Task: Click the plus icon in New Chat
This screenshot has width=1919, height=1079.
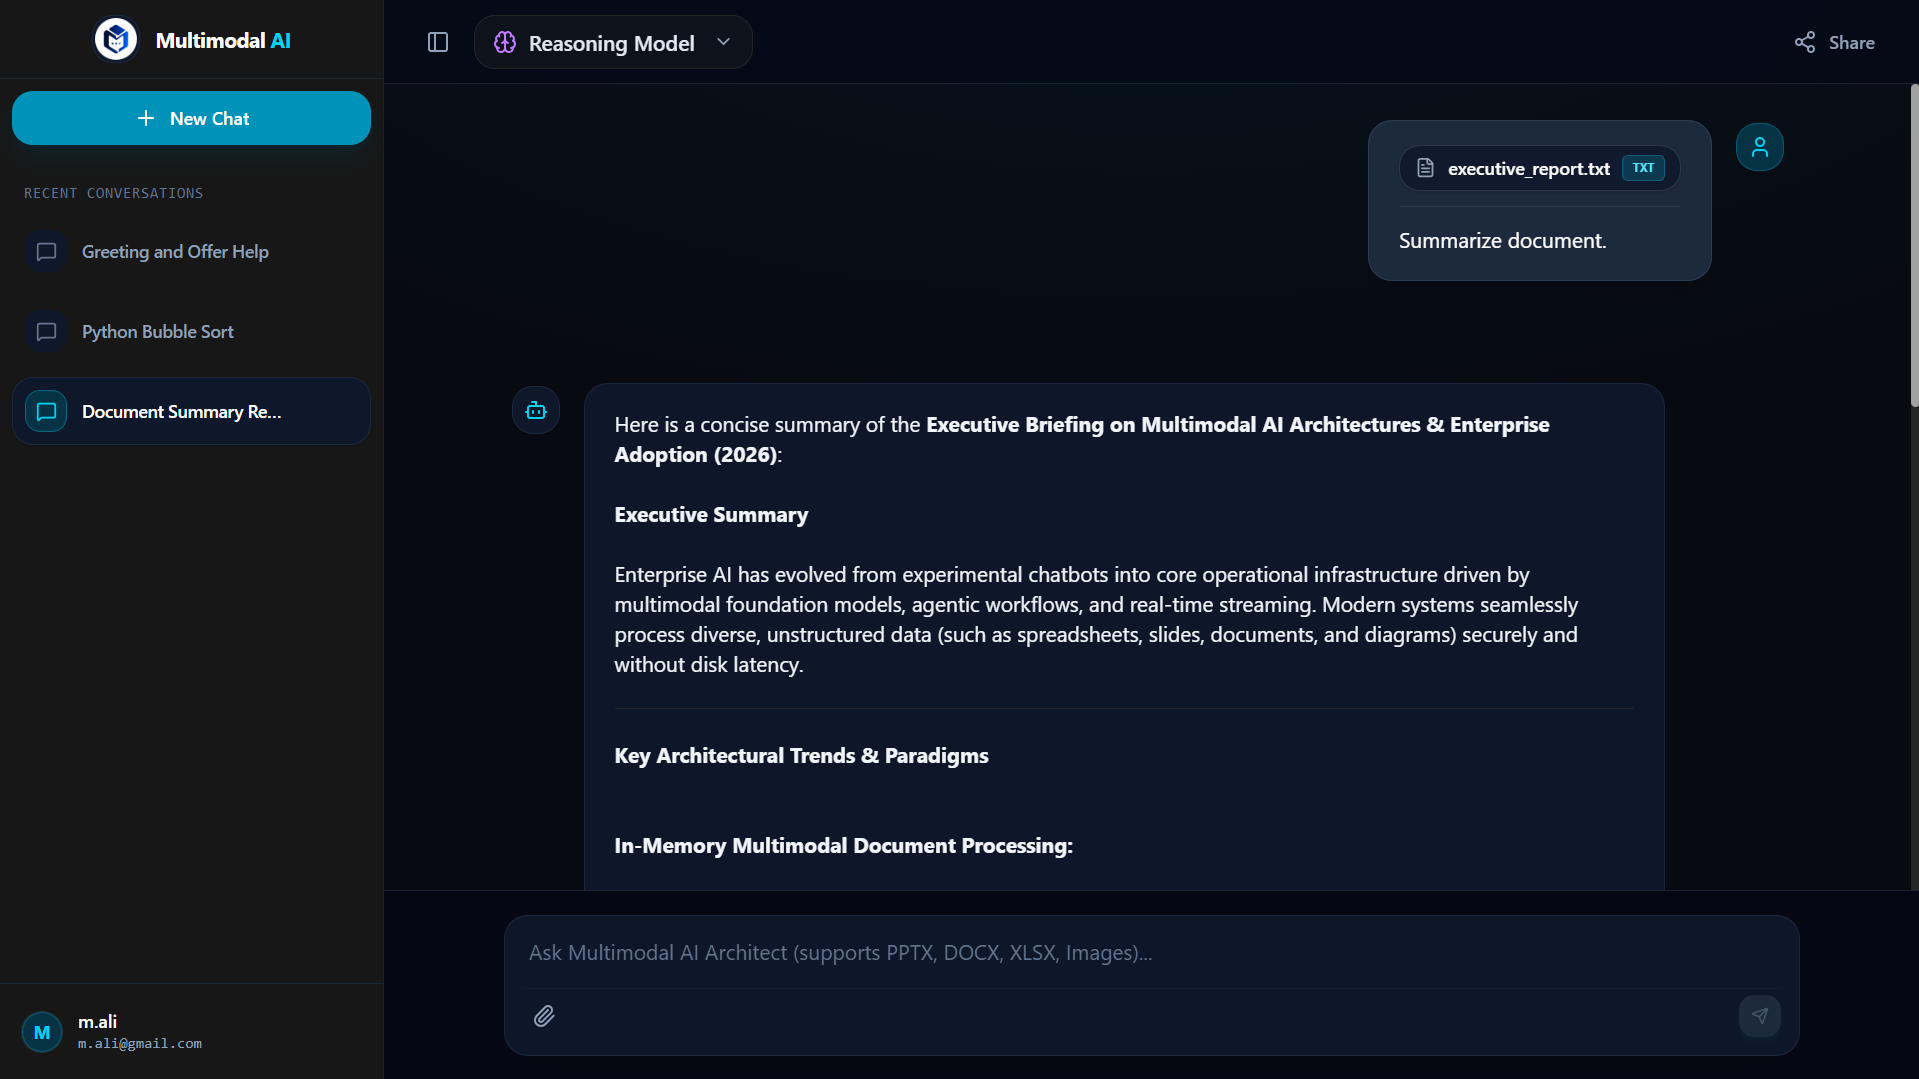Action: click(x=146, y=118)
